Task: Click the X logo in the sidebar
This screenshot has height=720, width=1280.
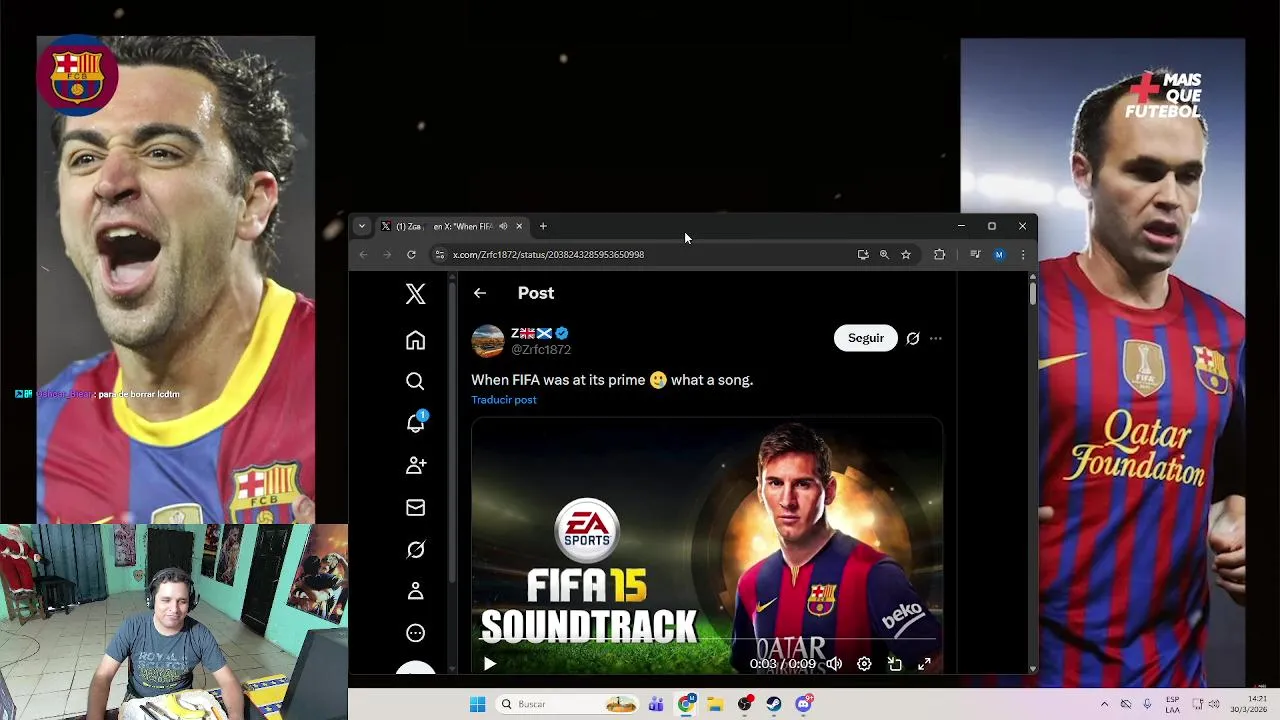Action: (415, 293)
